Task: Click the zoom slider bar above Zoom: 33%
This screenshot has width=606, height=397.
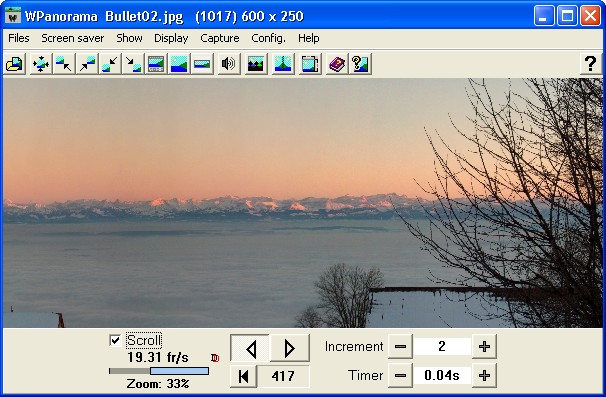Action: click(159, 371)
